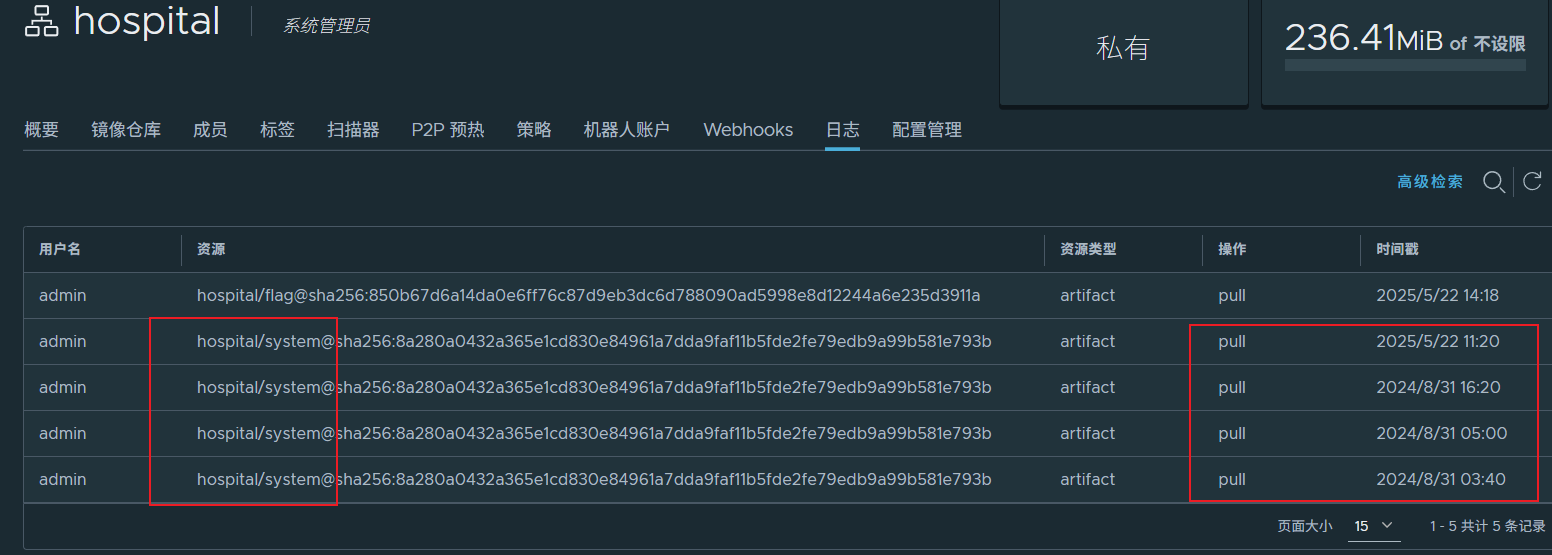This screenshot has width=1552, height=555.
Task: Switch to the 概要 tab
Action: pos(42,130)
